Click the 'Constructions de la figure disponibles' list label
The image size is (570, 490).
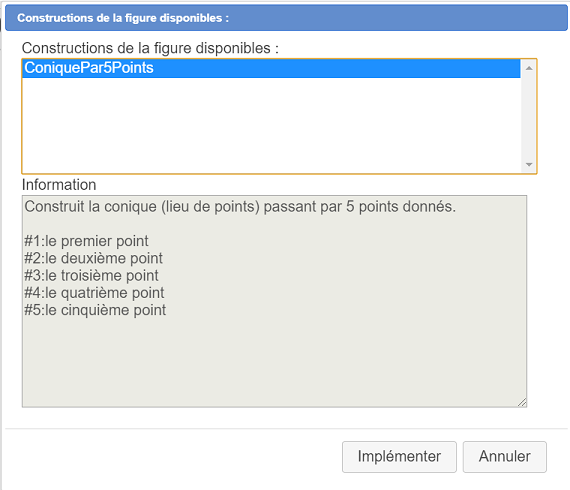pos(150,48)
